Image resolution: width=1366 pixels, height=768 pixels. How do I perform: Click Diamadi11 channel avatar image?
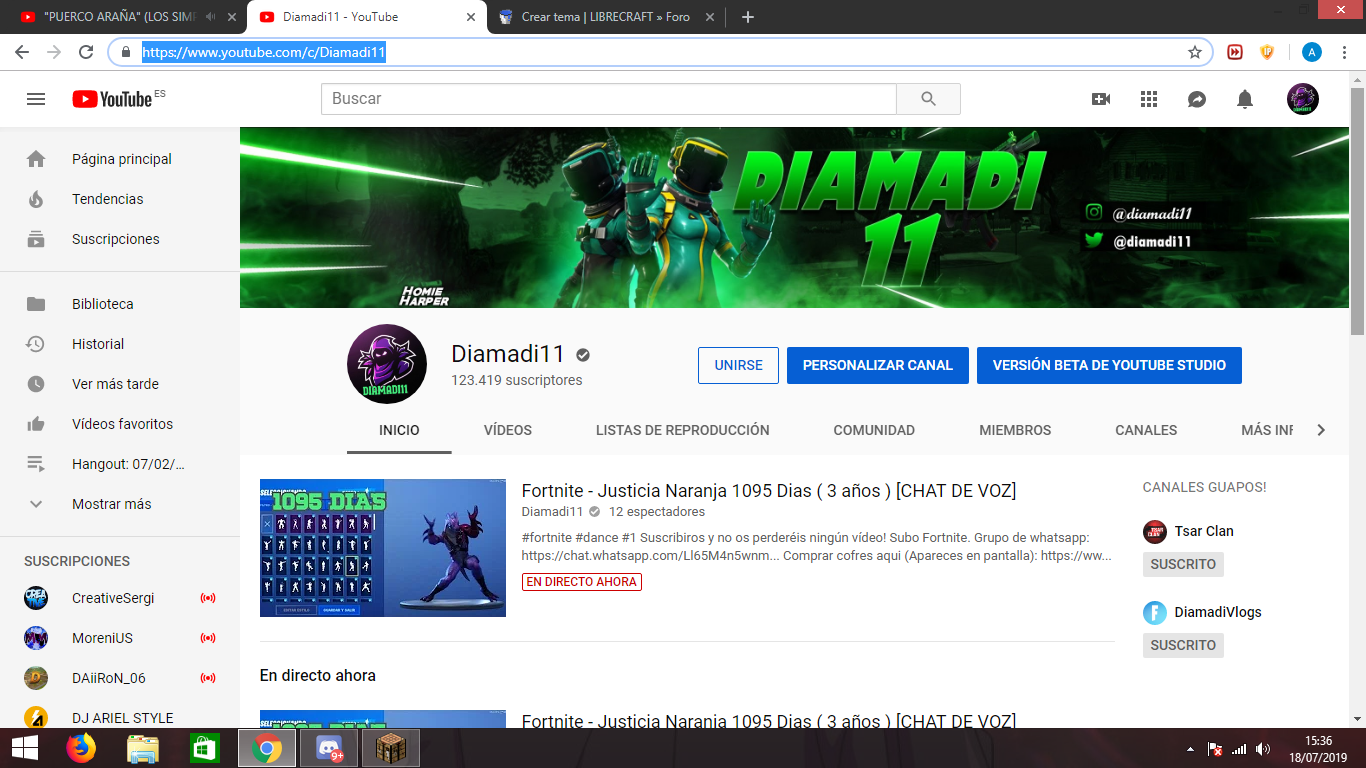[x=387, y=364]
